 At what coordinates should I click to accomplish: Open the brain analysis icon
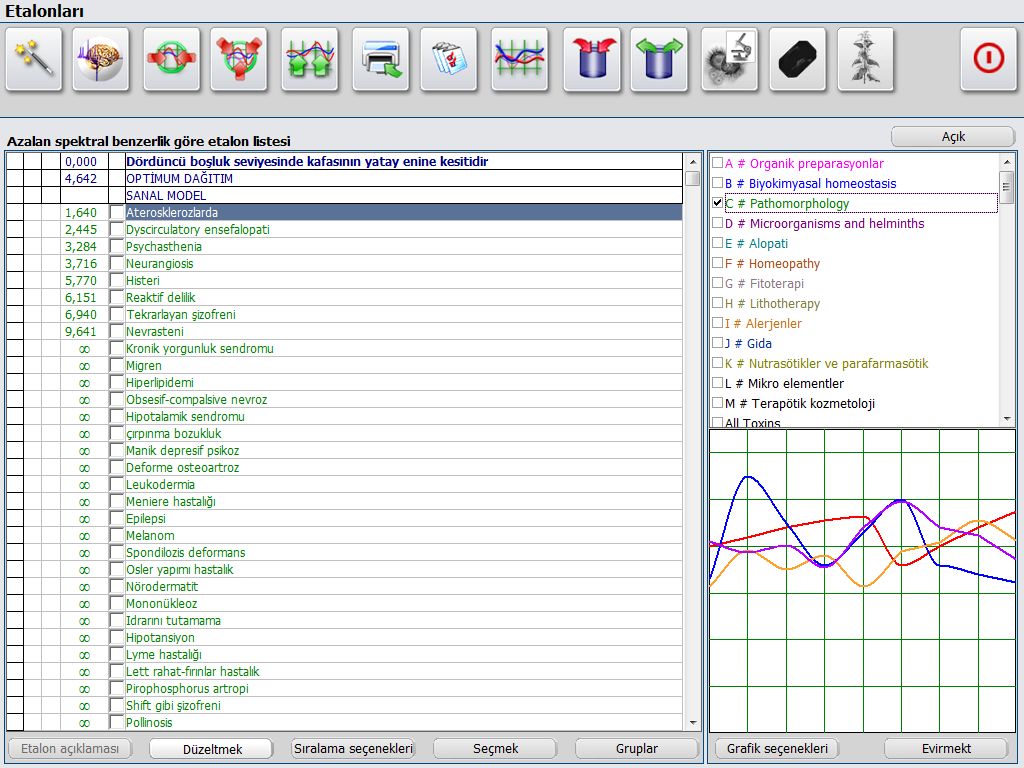[101, 59]
